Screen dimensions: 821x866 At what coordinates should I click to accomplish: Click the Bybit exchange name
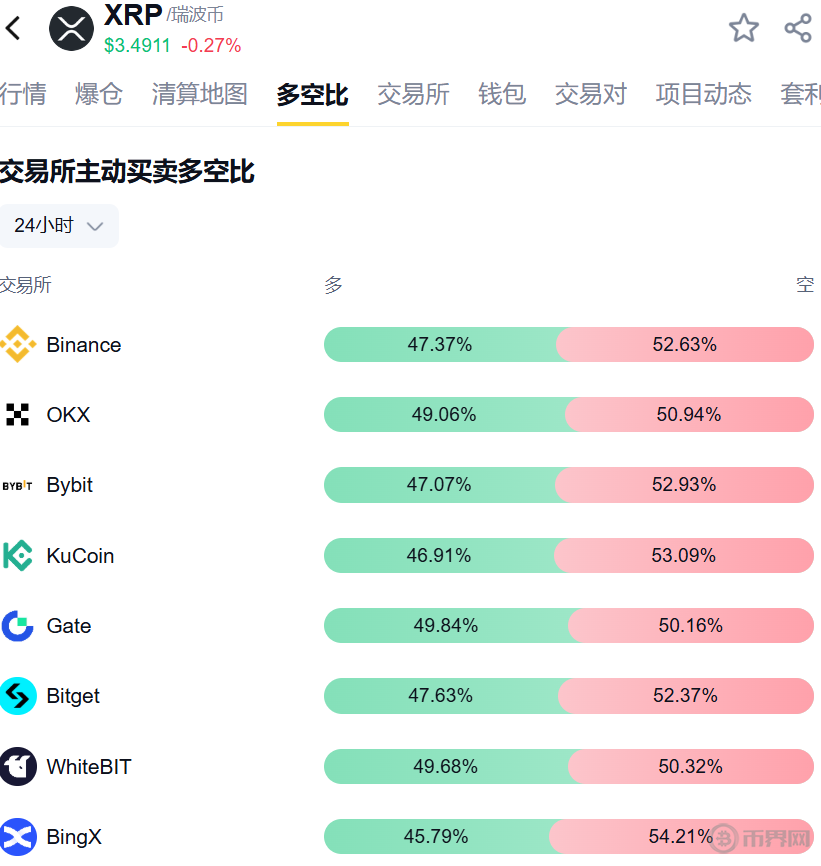point(70,485)
